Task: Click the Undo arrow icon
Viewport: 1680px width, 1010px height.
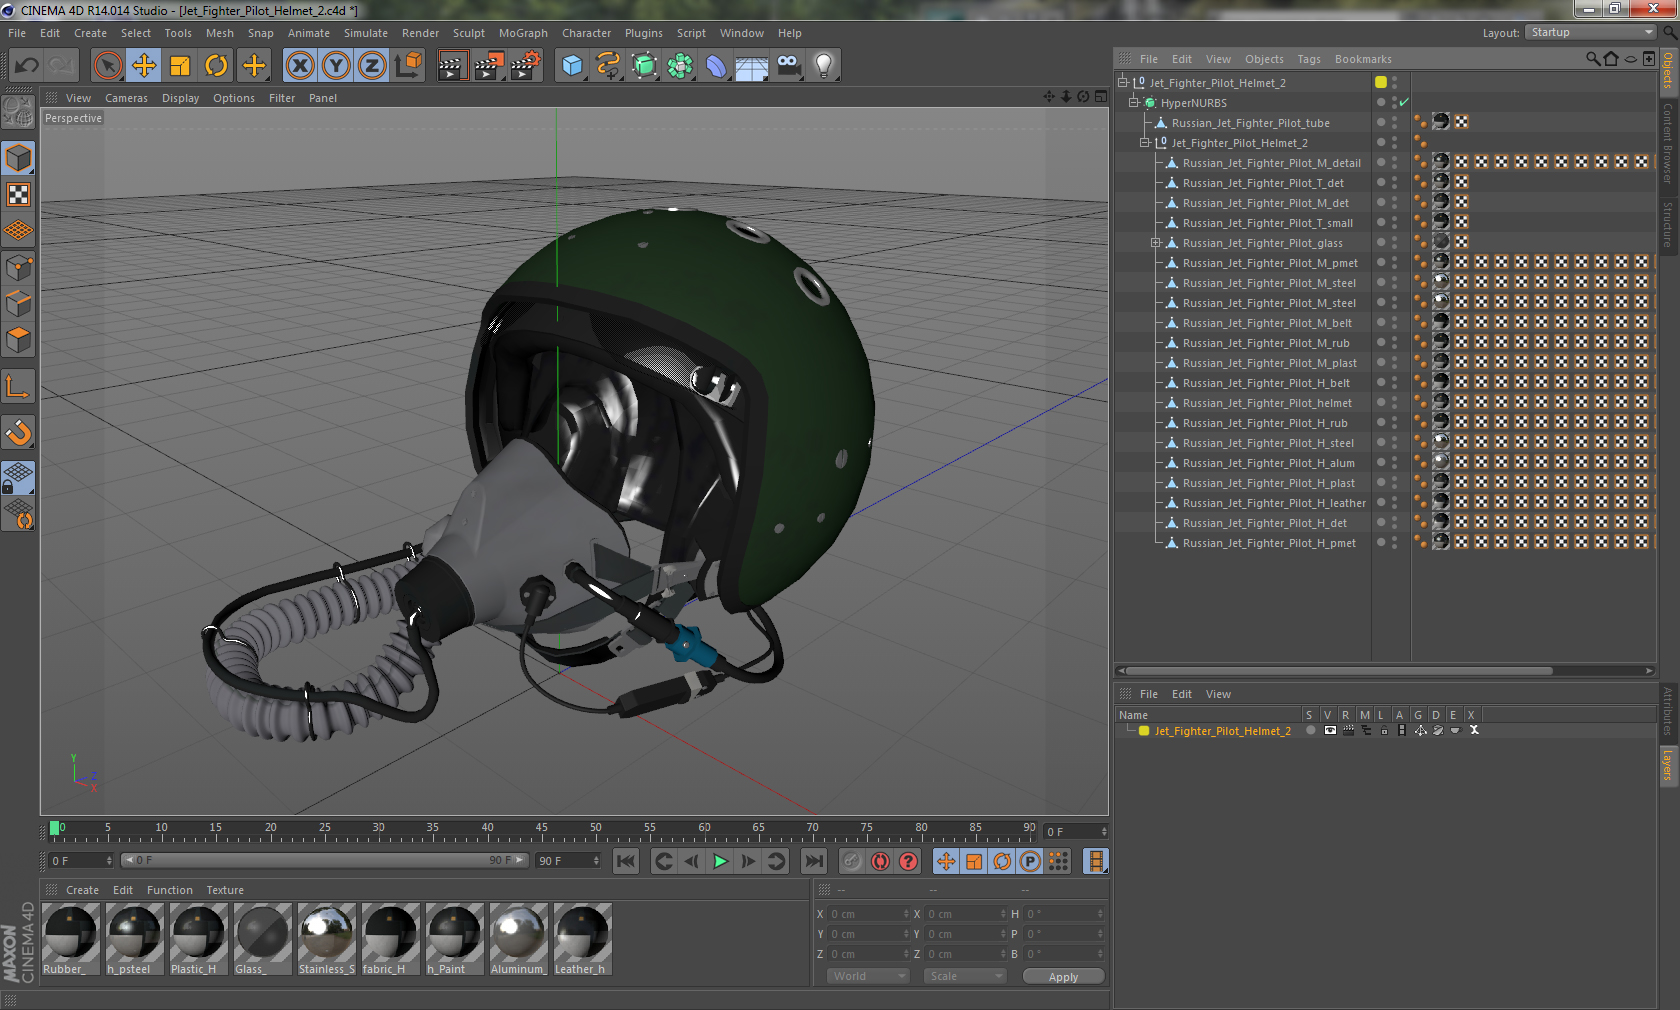Action: pyautogui.click(x=27, y=66)
